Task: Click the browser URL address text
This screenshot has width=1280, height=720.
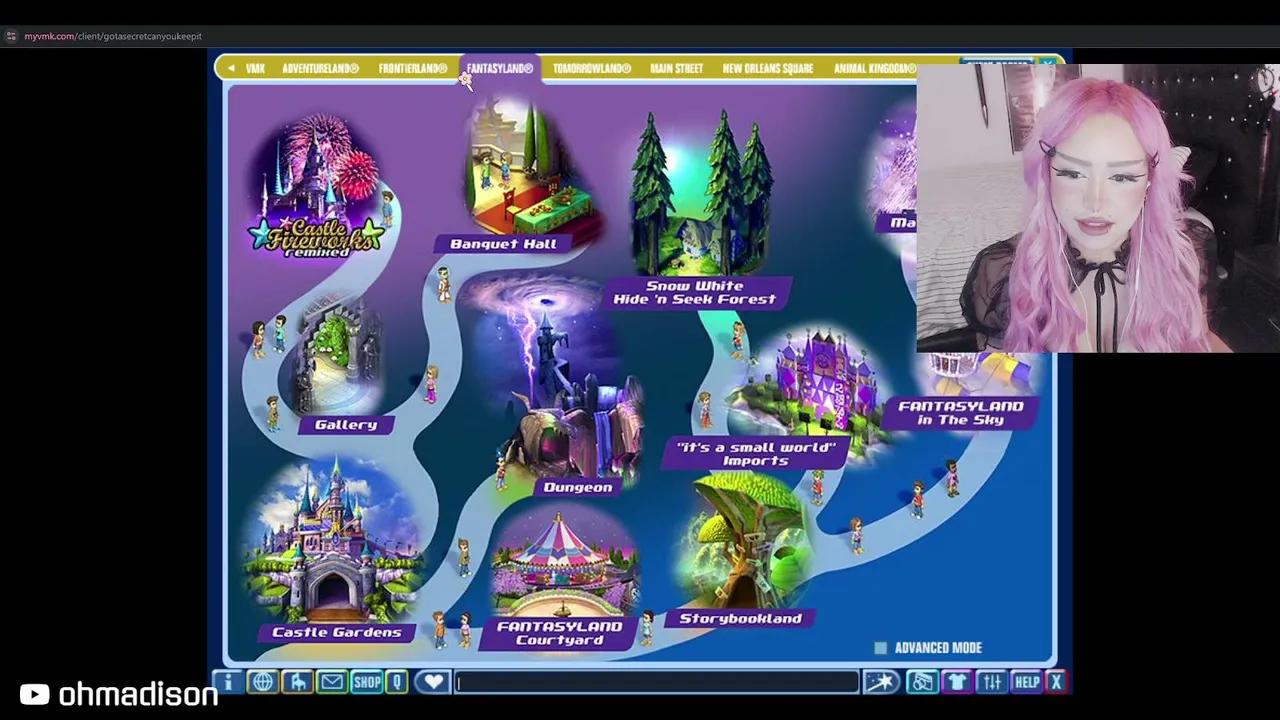Action: click(x=113, y=36)
